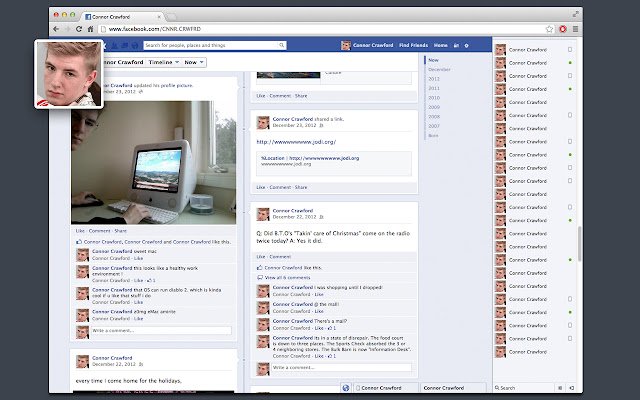Image resolution: width=640 pixels, height=400 pixels.
Task: Share the jodi.org shared link post
Action: pyautogui.click(x=301, y=187)
